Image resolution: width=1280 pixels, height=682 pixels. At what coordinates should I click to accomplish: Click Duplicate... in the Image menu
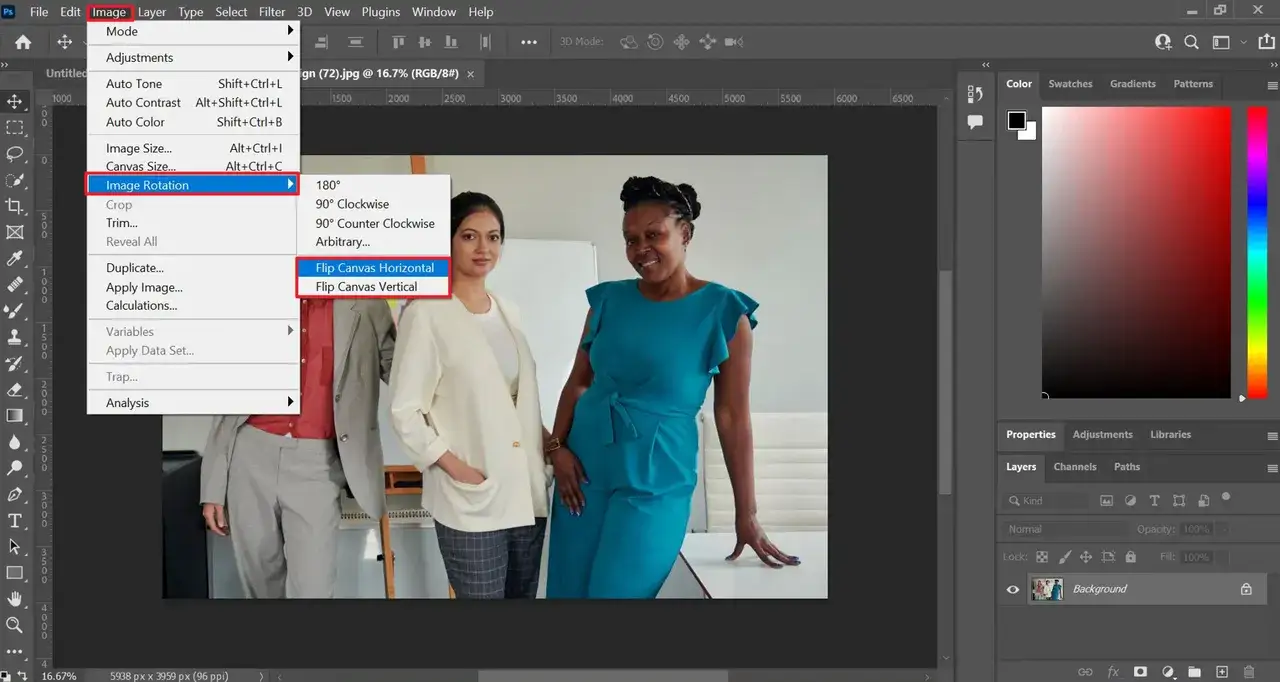point(135,268)
